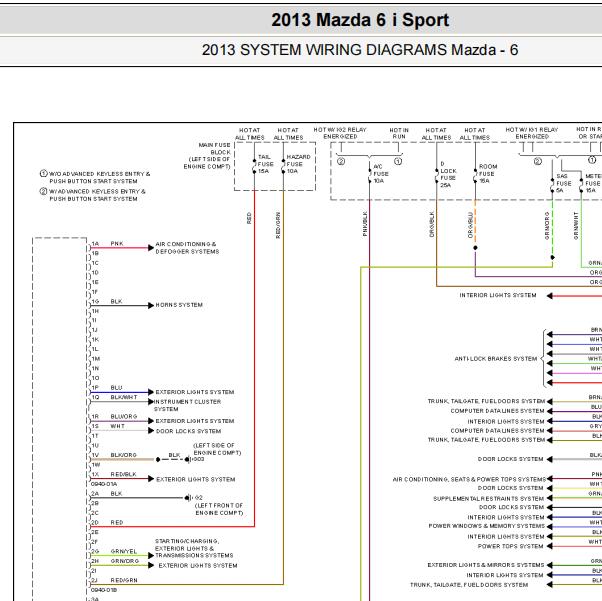Viewport: 602px width, 601px height.
Task: Select the "ANTI-LOCK BRAKES SYSTEM" label
Action: (496, 359)
